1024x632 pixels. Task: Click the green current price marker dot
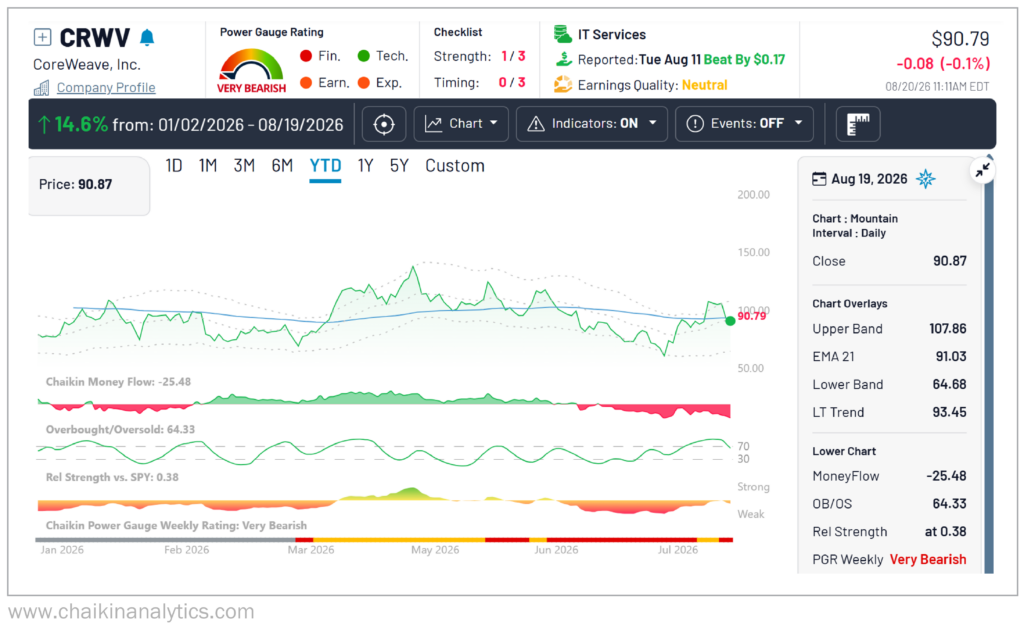pyautogui.click(x=730, y=321)
